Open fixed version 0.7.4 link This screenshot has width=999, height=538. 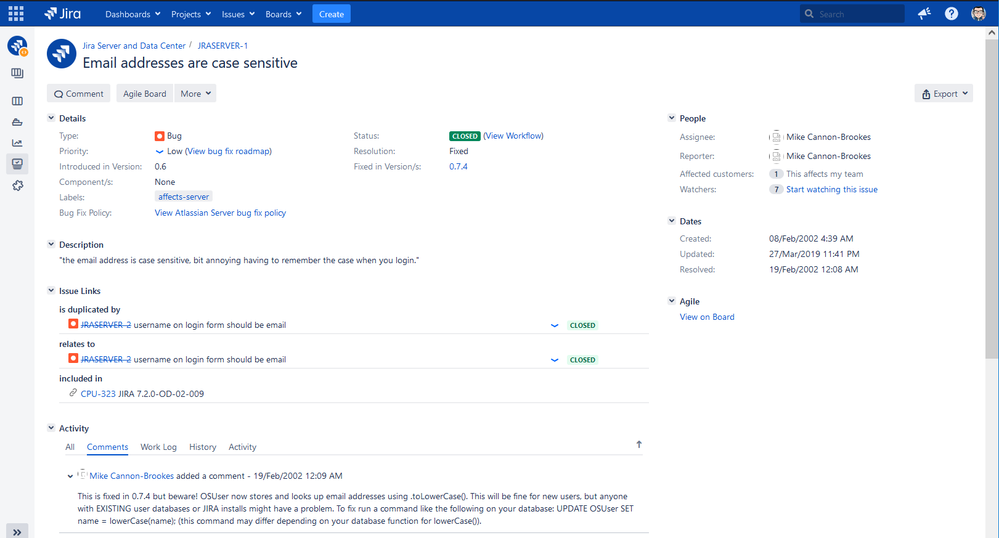tap(458, 166)
